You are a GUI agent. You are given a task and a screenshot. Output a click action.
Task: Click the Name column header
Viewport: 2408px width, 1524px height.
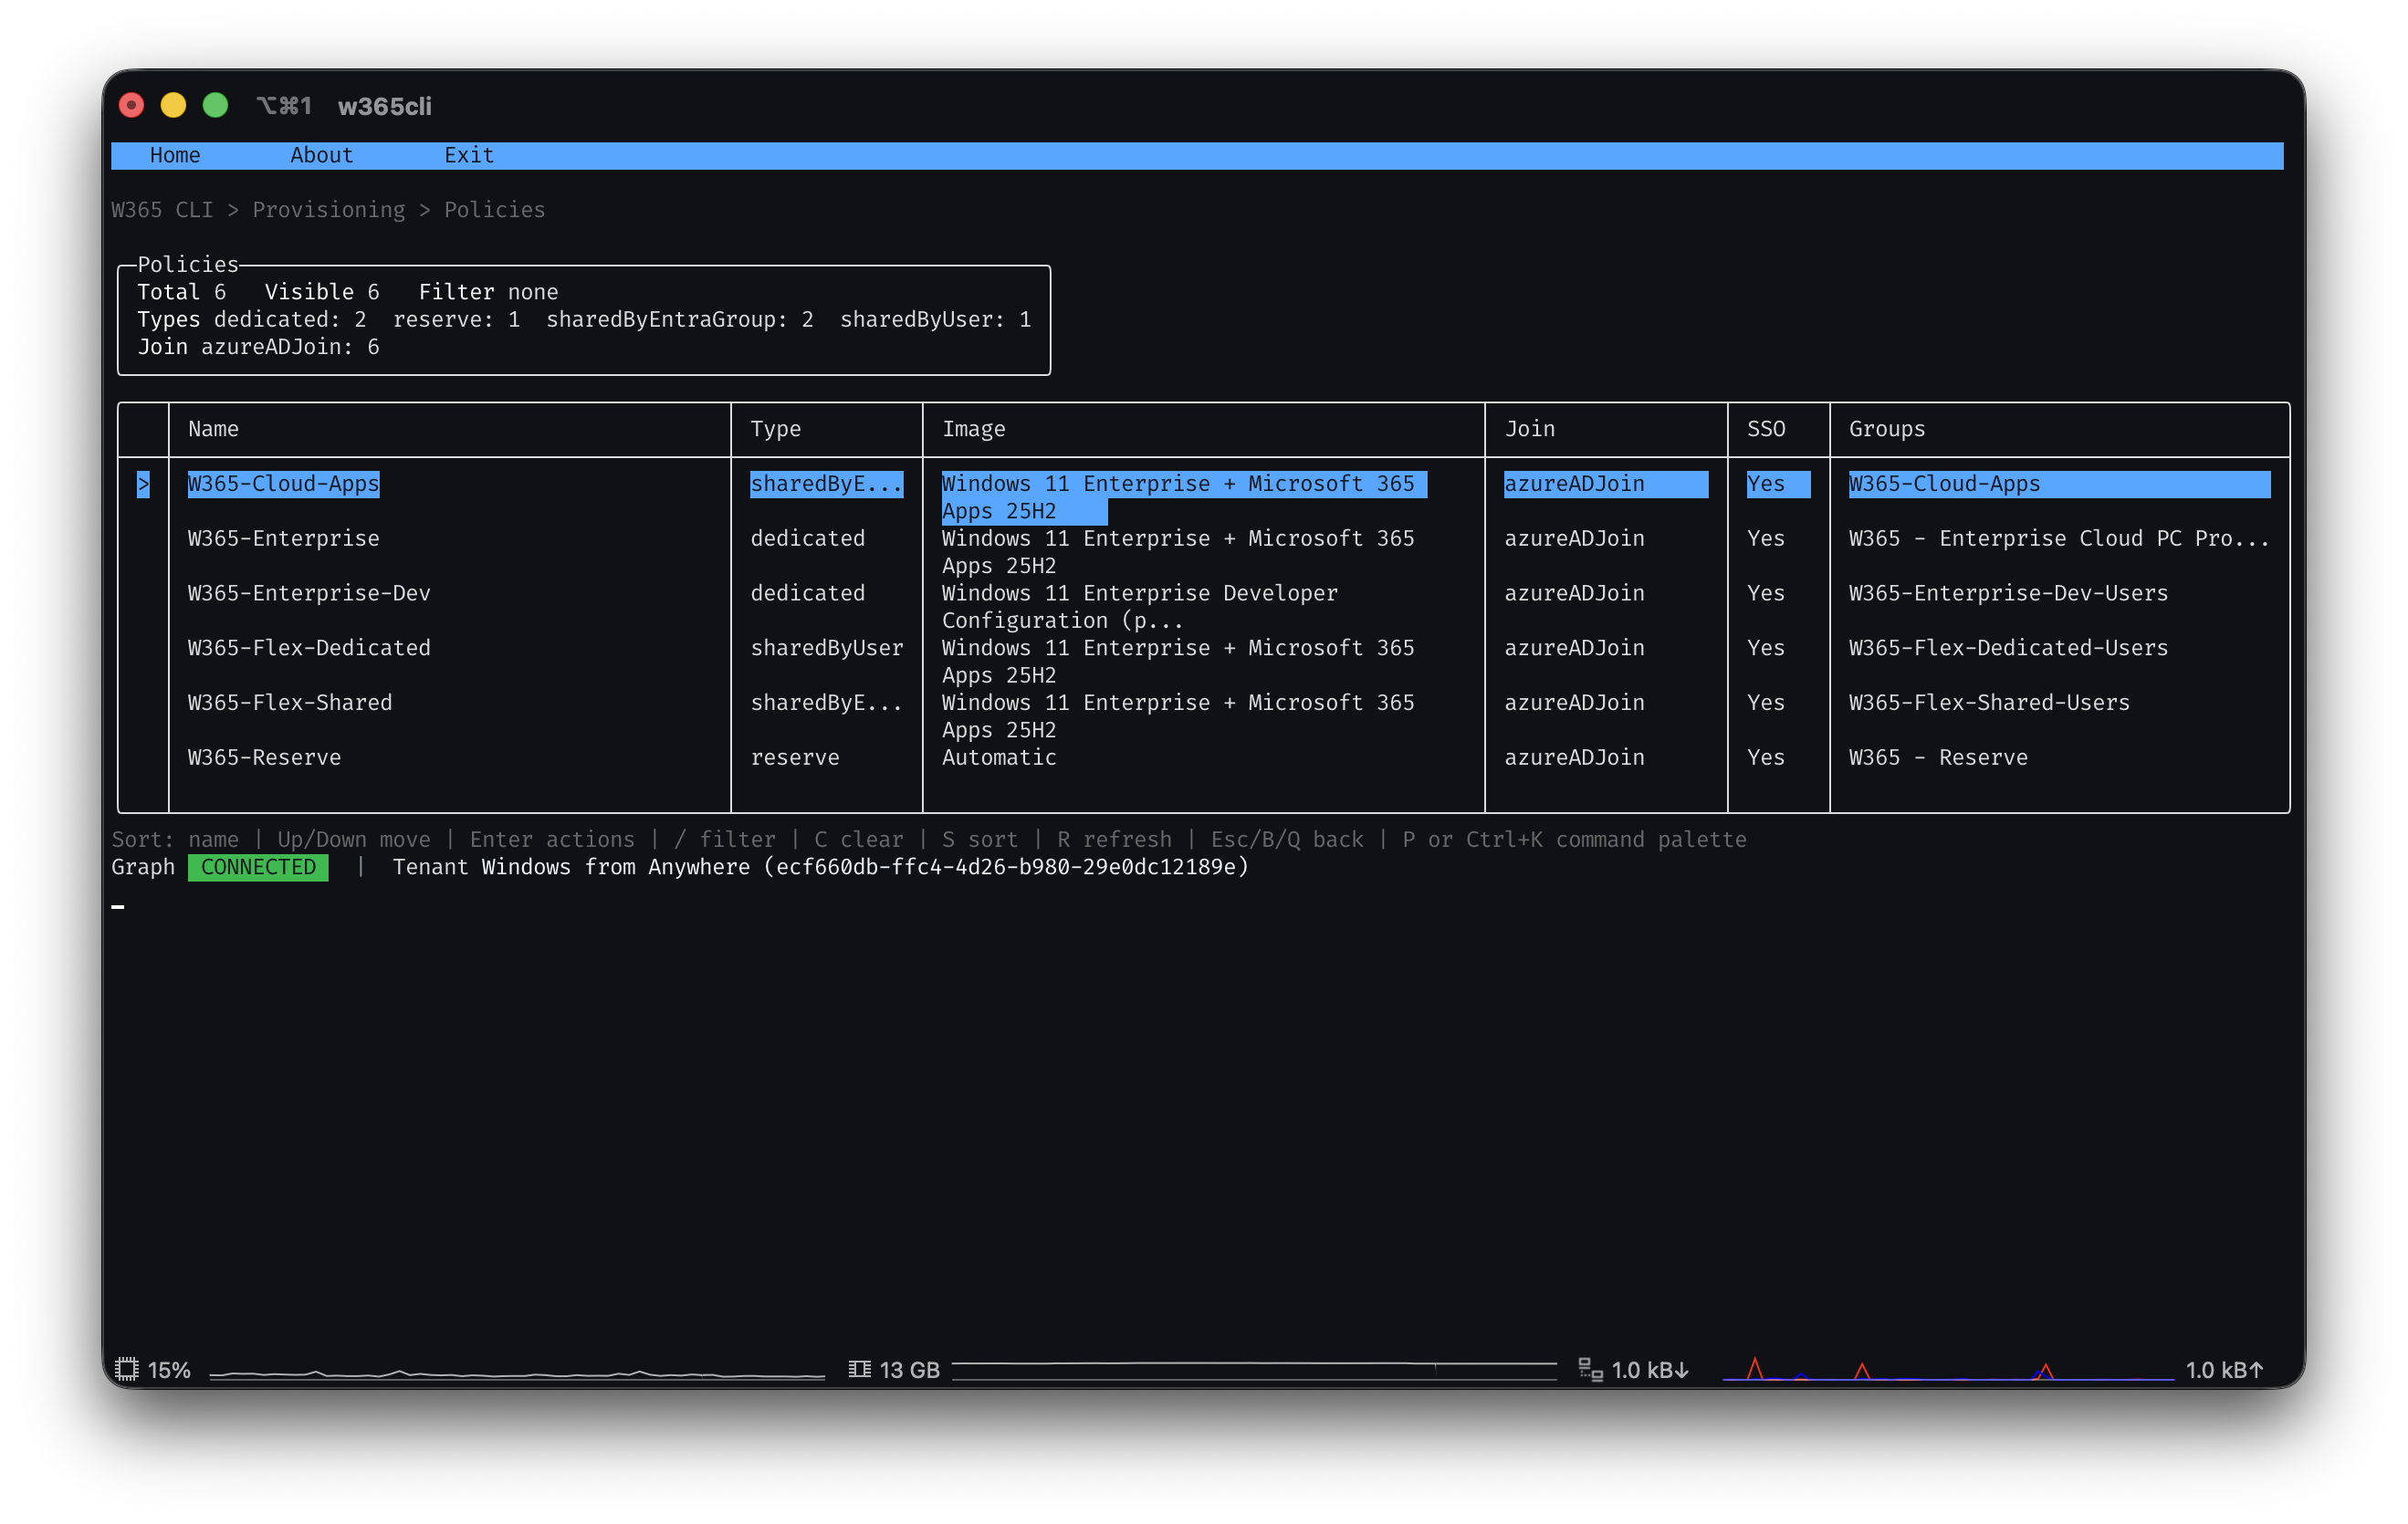213,429
